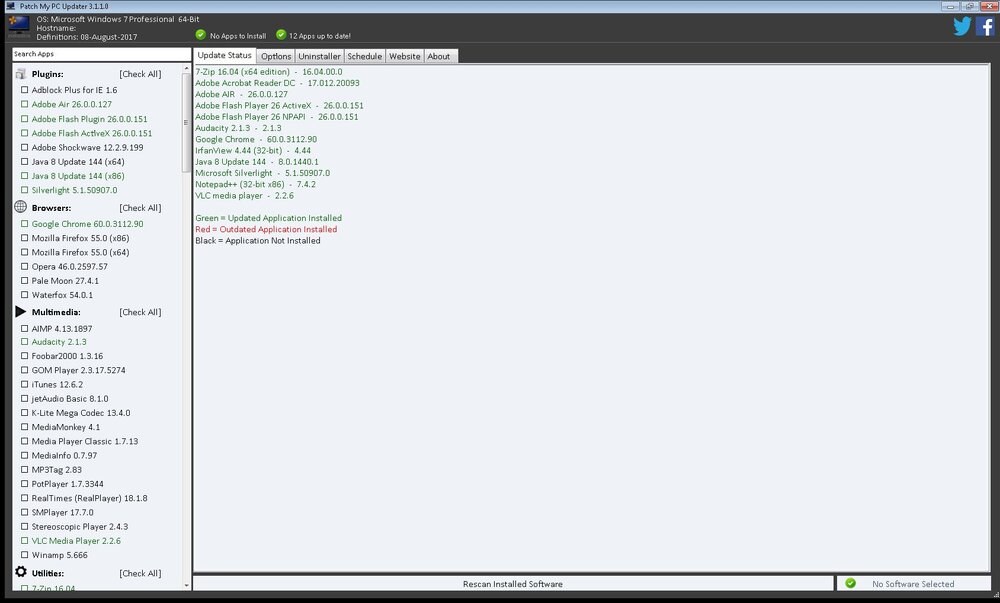Click the red Outdated Application Installed legend
The width and height of the screenshot is (1000, 603).
point(266,229)
